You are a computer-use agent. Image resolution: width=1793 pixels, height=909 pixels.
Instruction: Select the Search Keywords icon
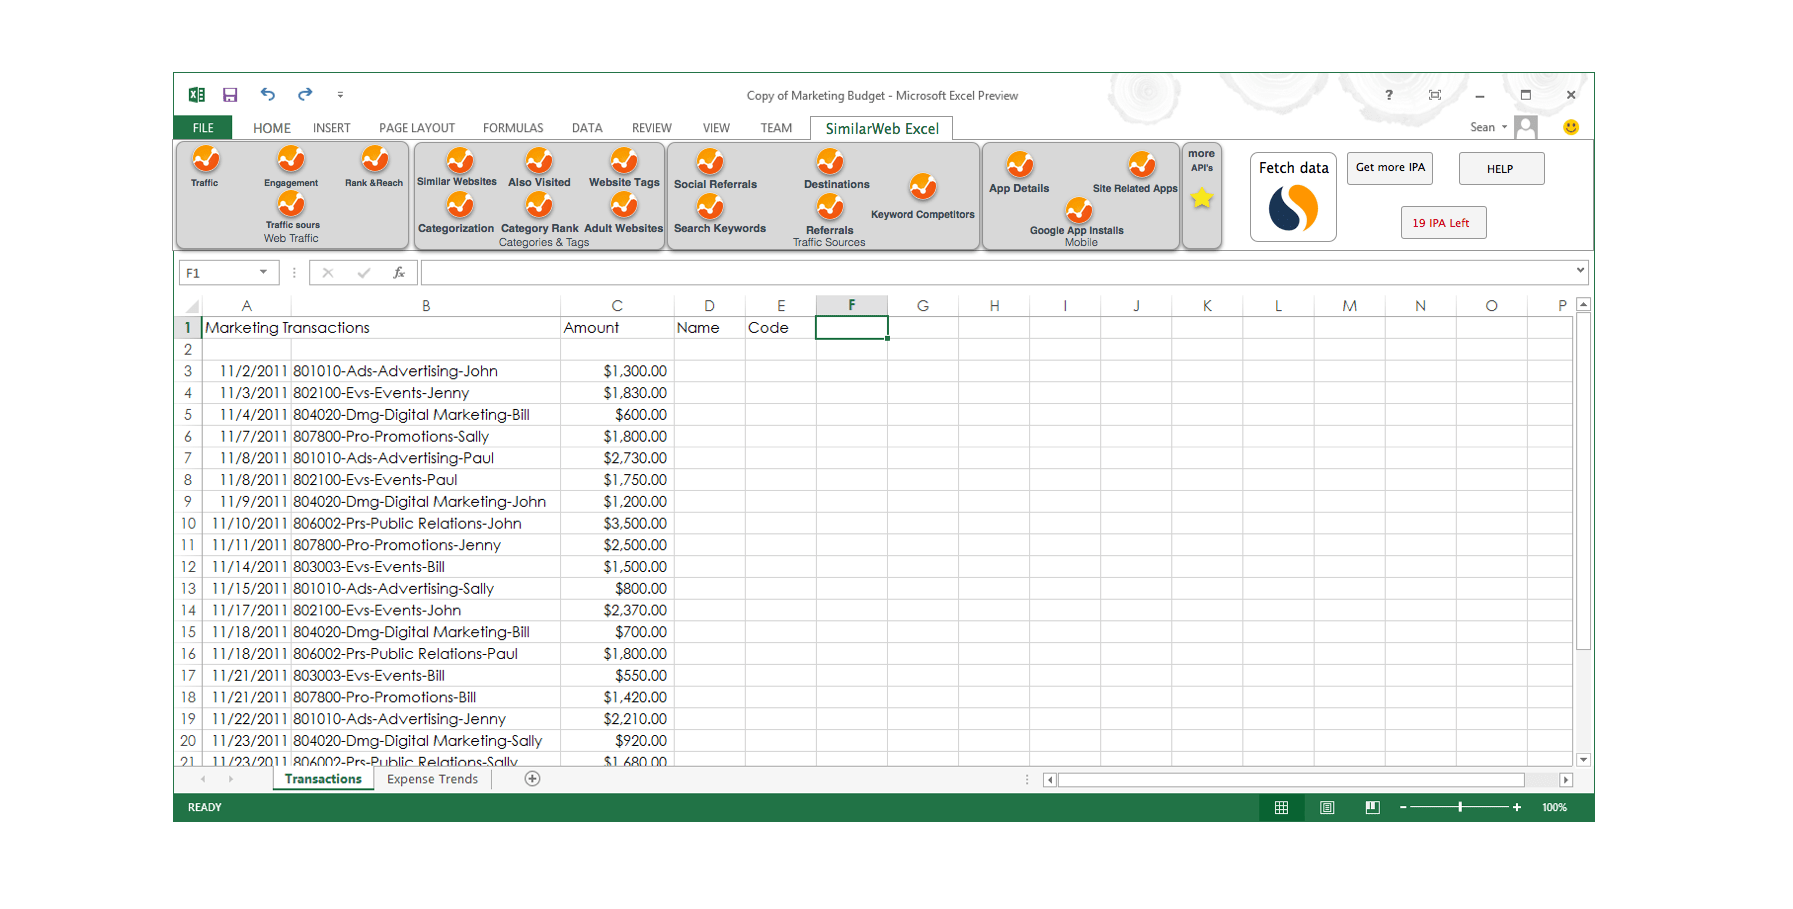pos(710,209)
